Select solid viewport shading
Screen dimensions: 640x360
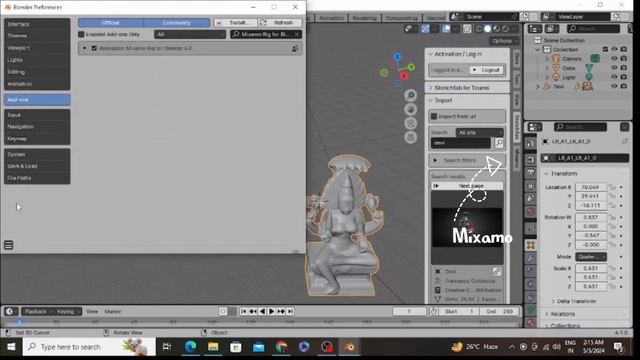[488, 29]
